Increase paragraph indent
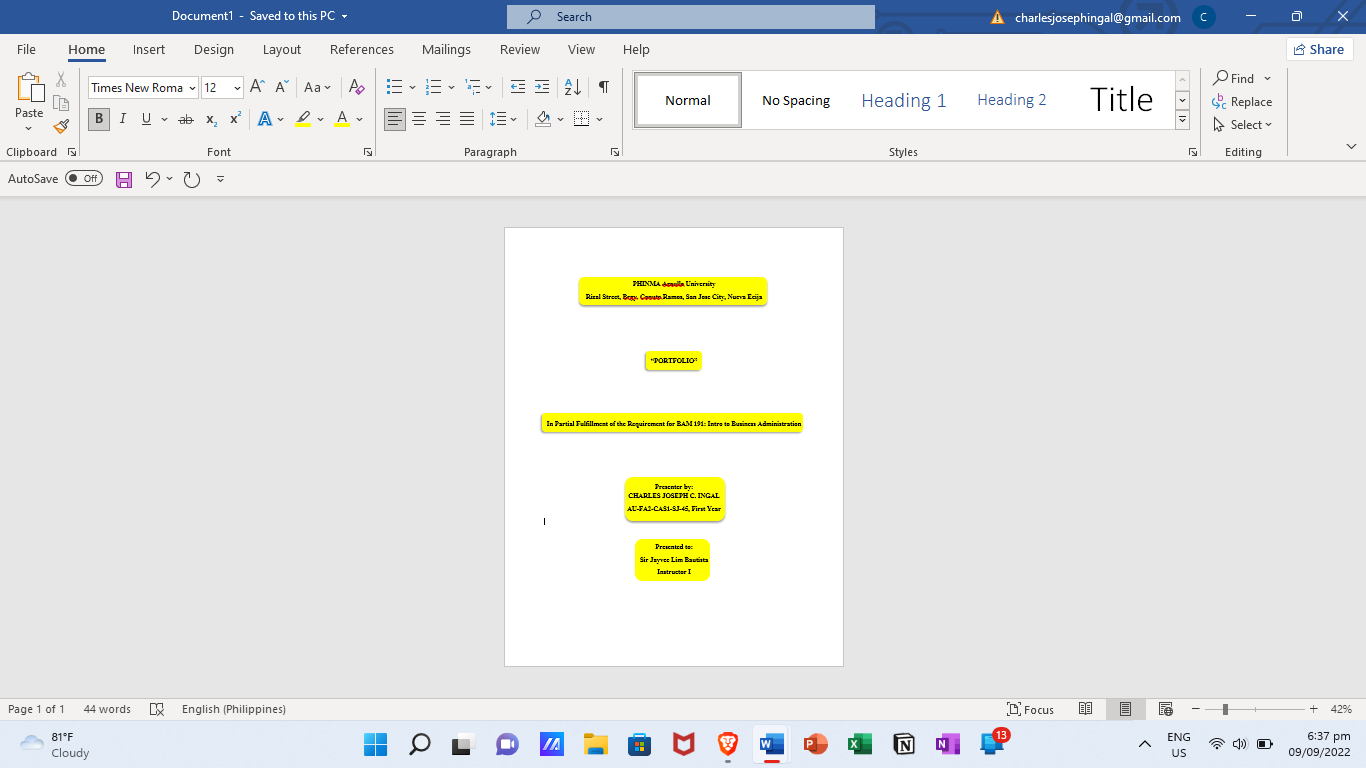 (541, 87)
